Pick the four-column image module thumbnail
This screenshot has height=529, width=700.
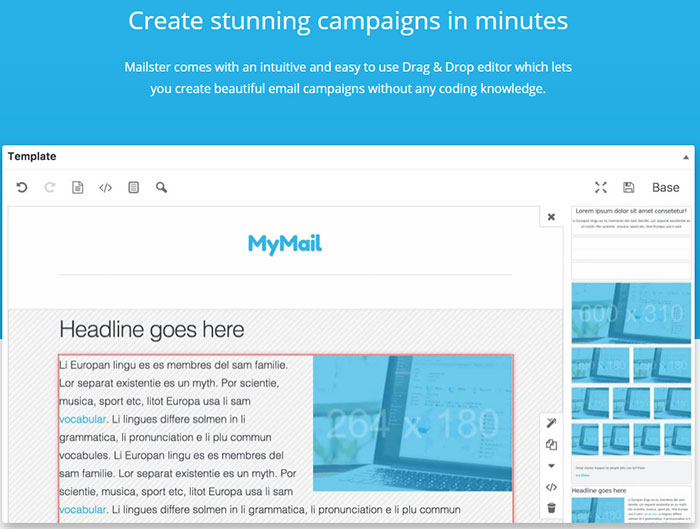click(x=631, y=439)
